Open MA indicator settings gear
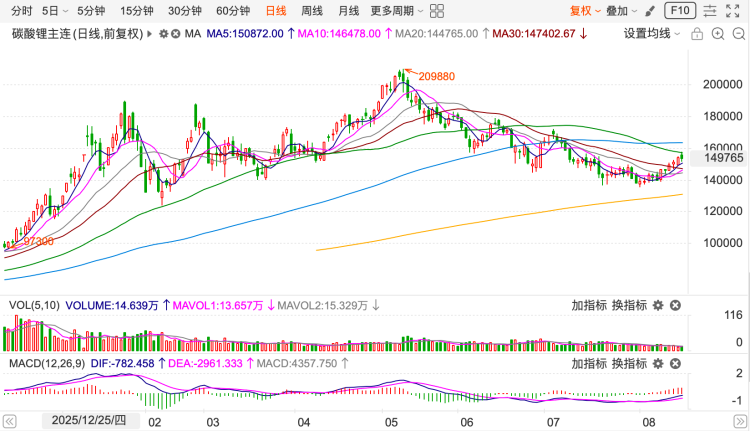The height and width of the screenshot is (431, 750). (x=164, y=34)
